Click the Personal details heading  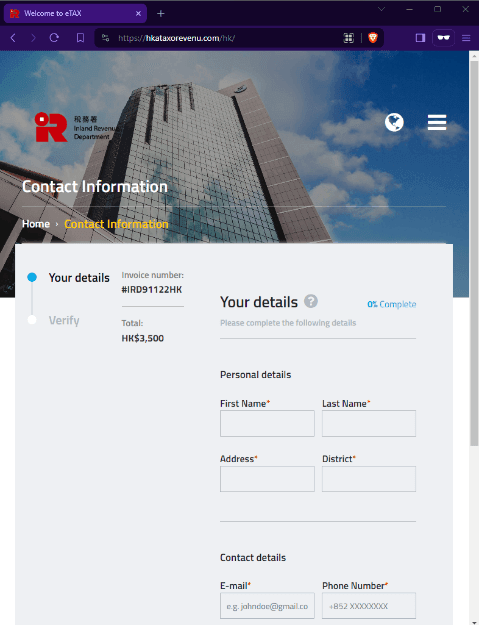255,375
